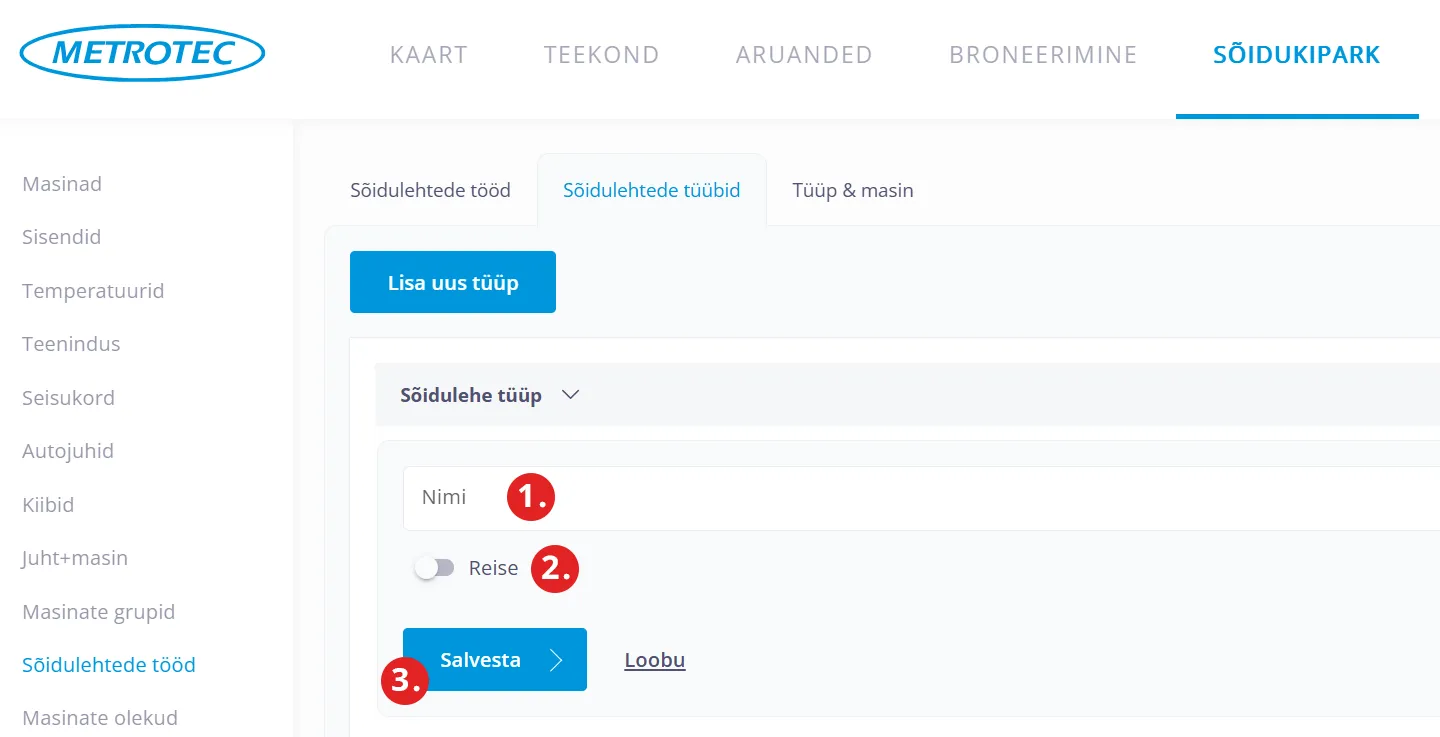Screen dimensions: 1440x737
Task: Toggle the Reise switch
Action: (x=435, y=568)
